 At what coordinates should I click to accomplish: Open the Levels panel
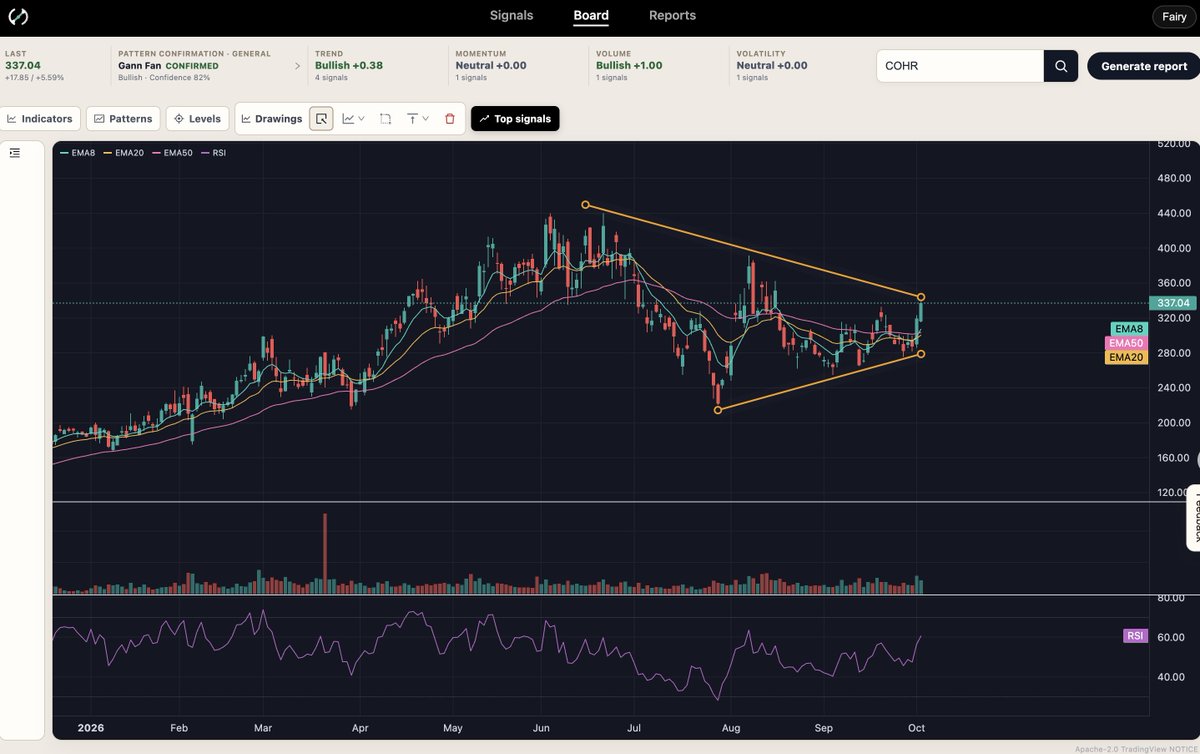(x=197, y=118)
